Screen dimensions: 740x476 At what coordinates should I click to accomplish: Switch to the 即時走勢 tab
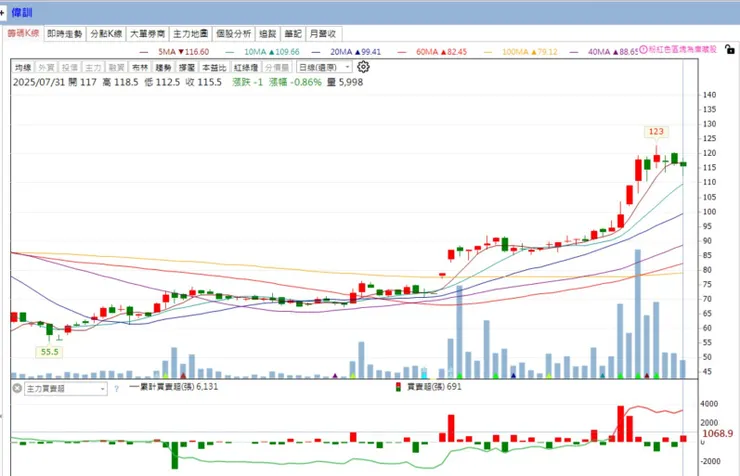pyautogui.click(x=65, y=34)
